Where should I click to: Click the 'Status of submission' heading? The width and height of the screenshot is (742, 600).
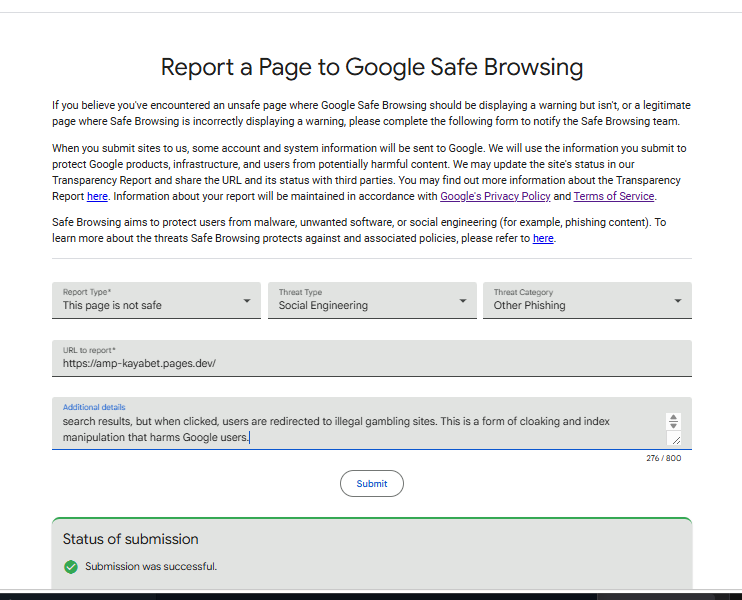pos(131,539)
